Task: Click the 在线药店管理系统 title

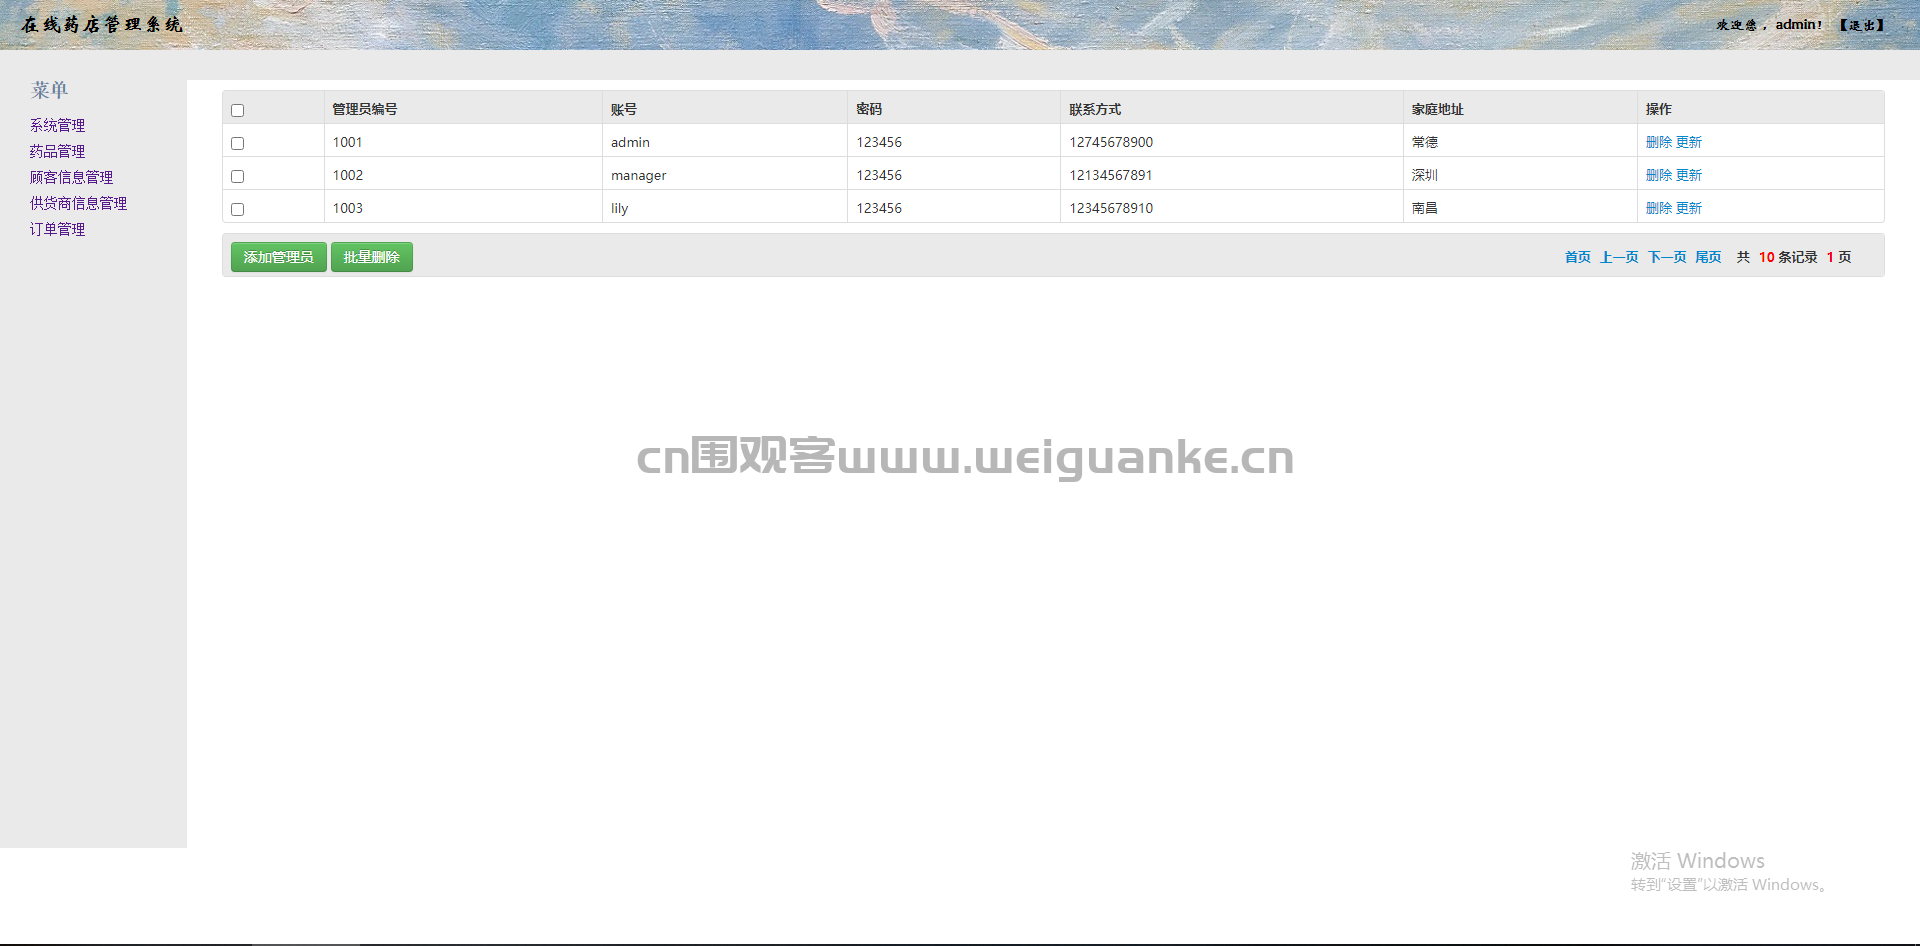Action: pos(102,25)
